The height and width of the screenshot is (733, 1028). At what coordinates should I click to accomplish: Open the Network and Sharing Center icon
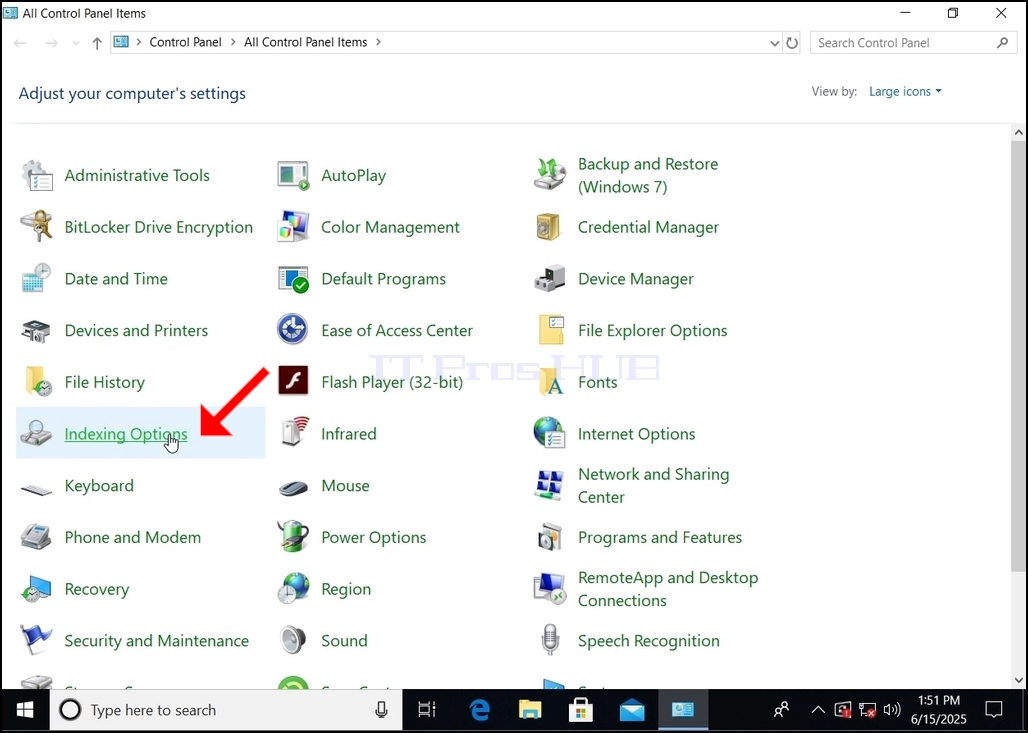pyautogui.click(x=549, y=485)
